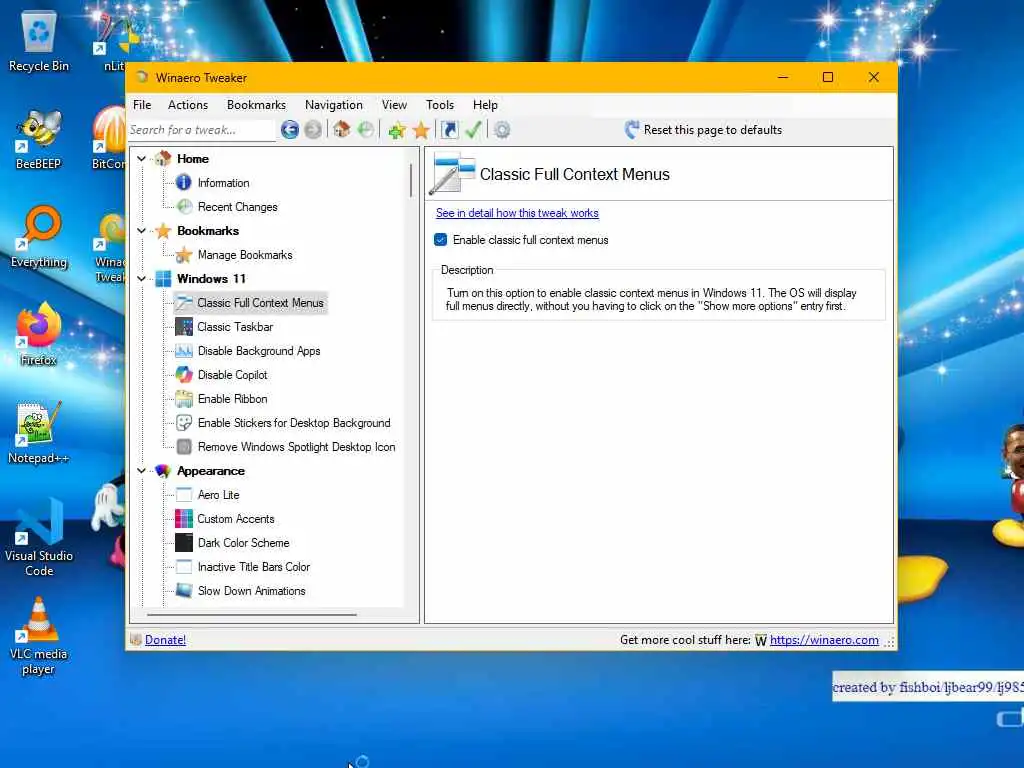
Task: Click the tree panel horizontal scrollbar
Action: point(251,615)
